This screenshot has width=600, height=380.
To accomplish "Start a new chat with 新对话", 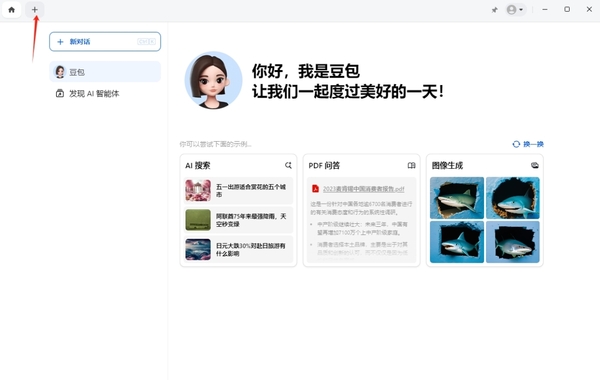I will point(105,42).
